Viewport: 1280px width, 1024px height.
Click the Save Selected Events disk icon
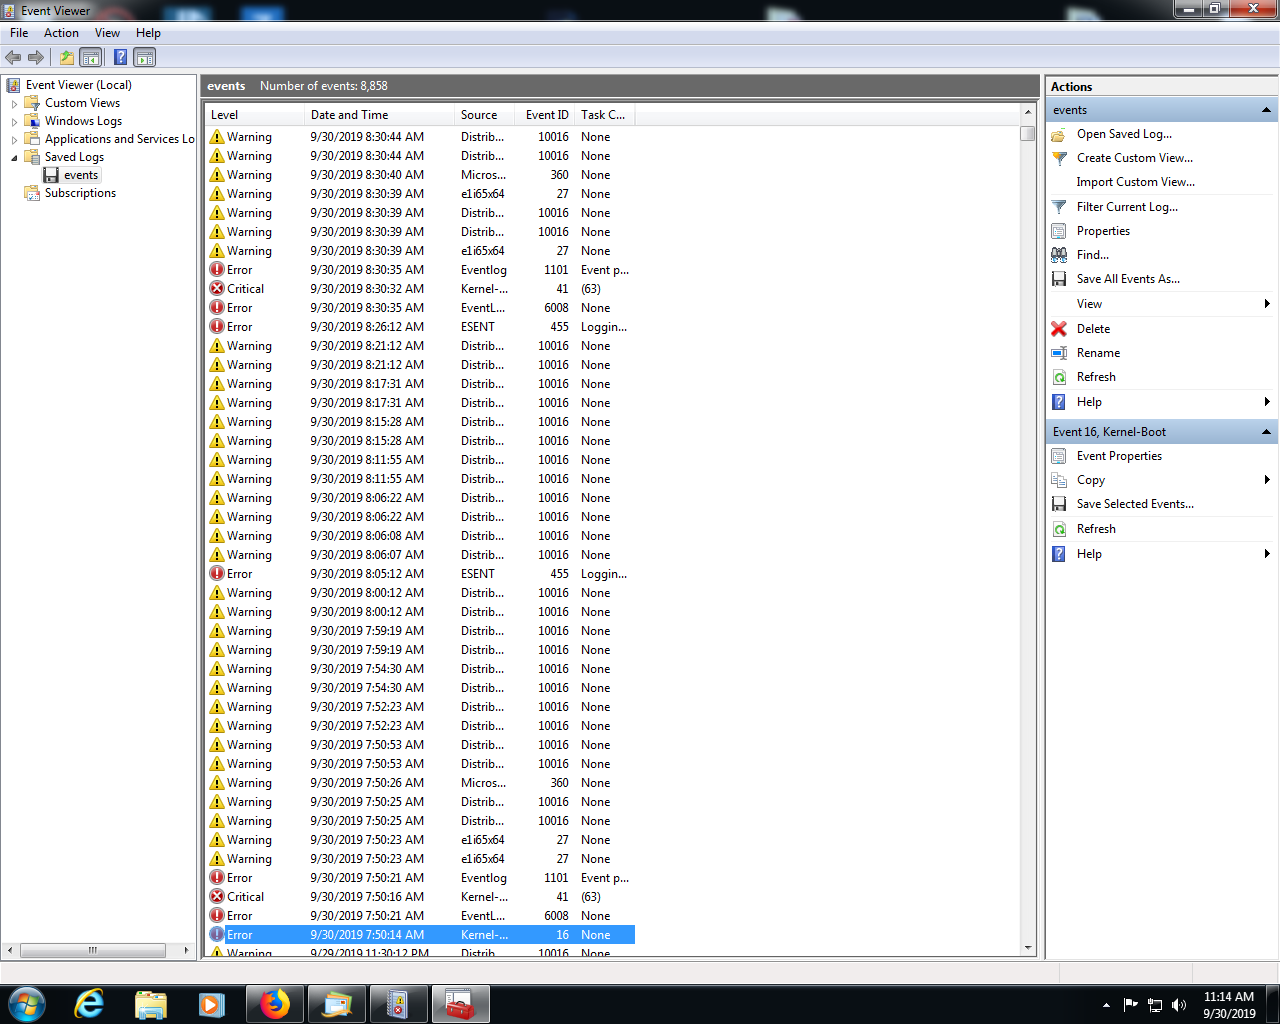(x=1059, y=504)
